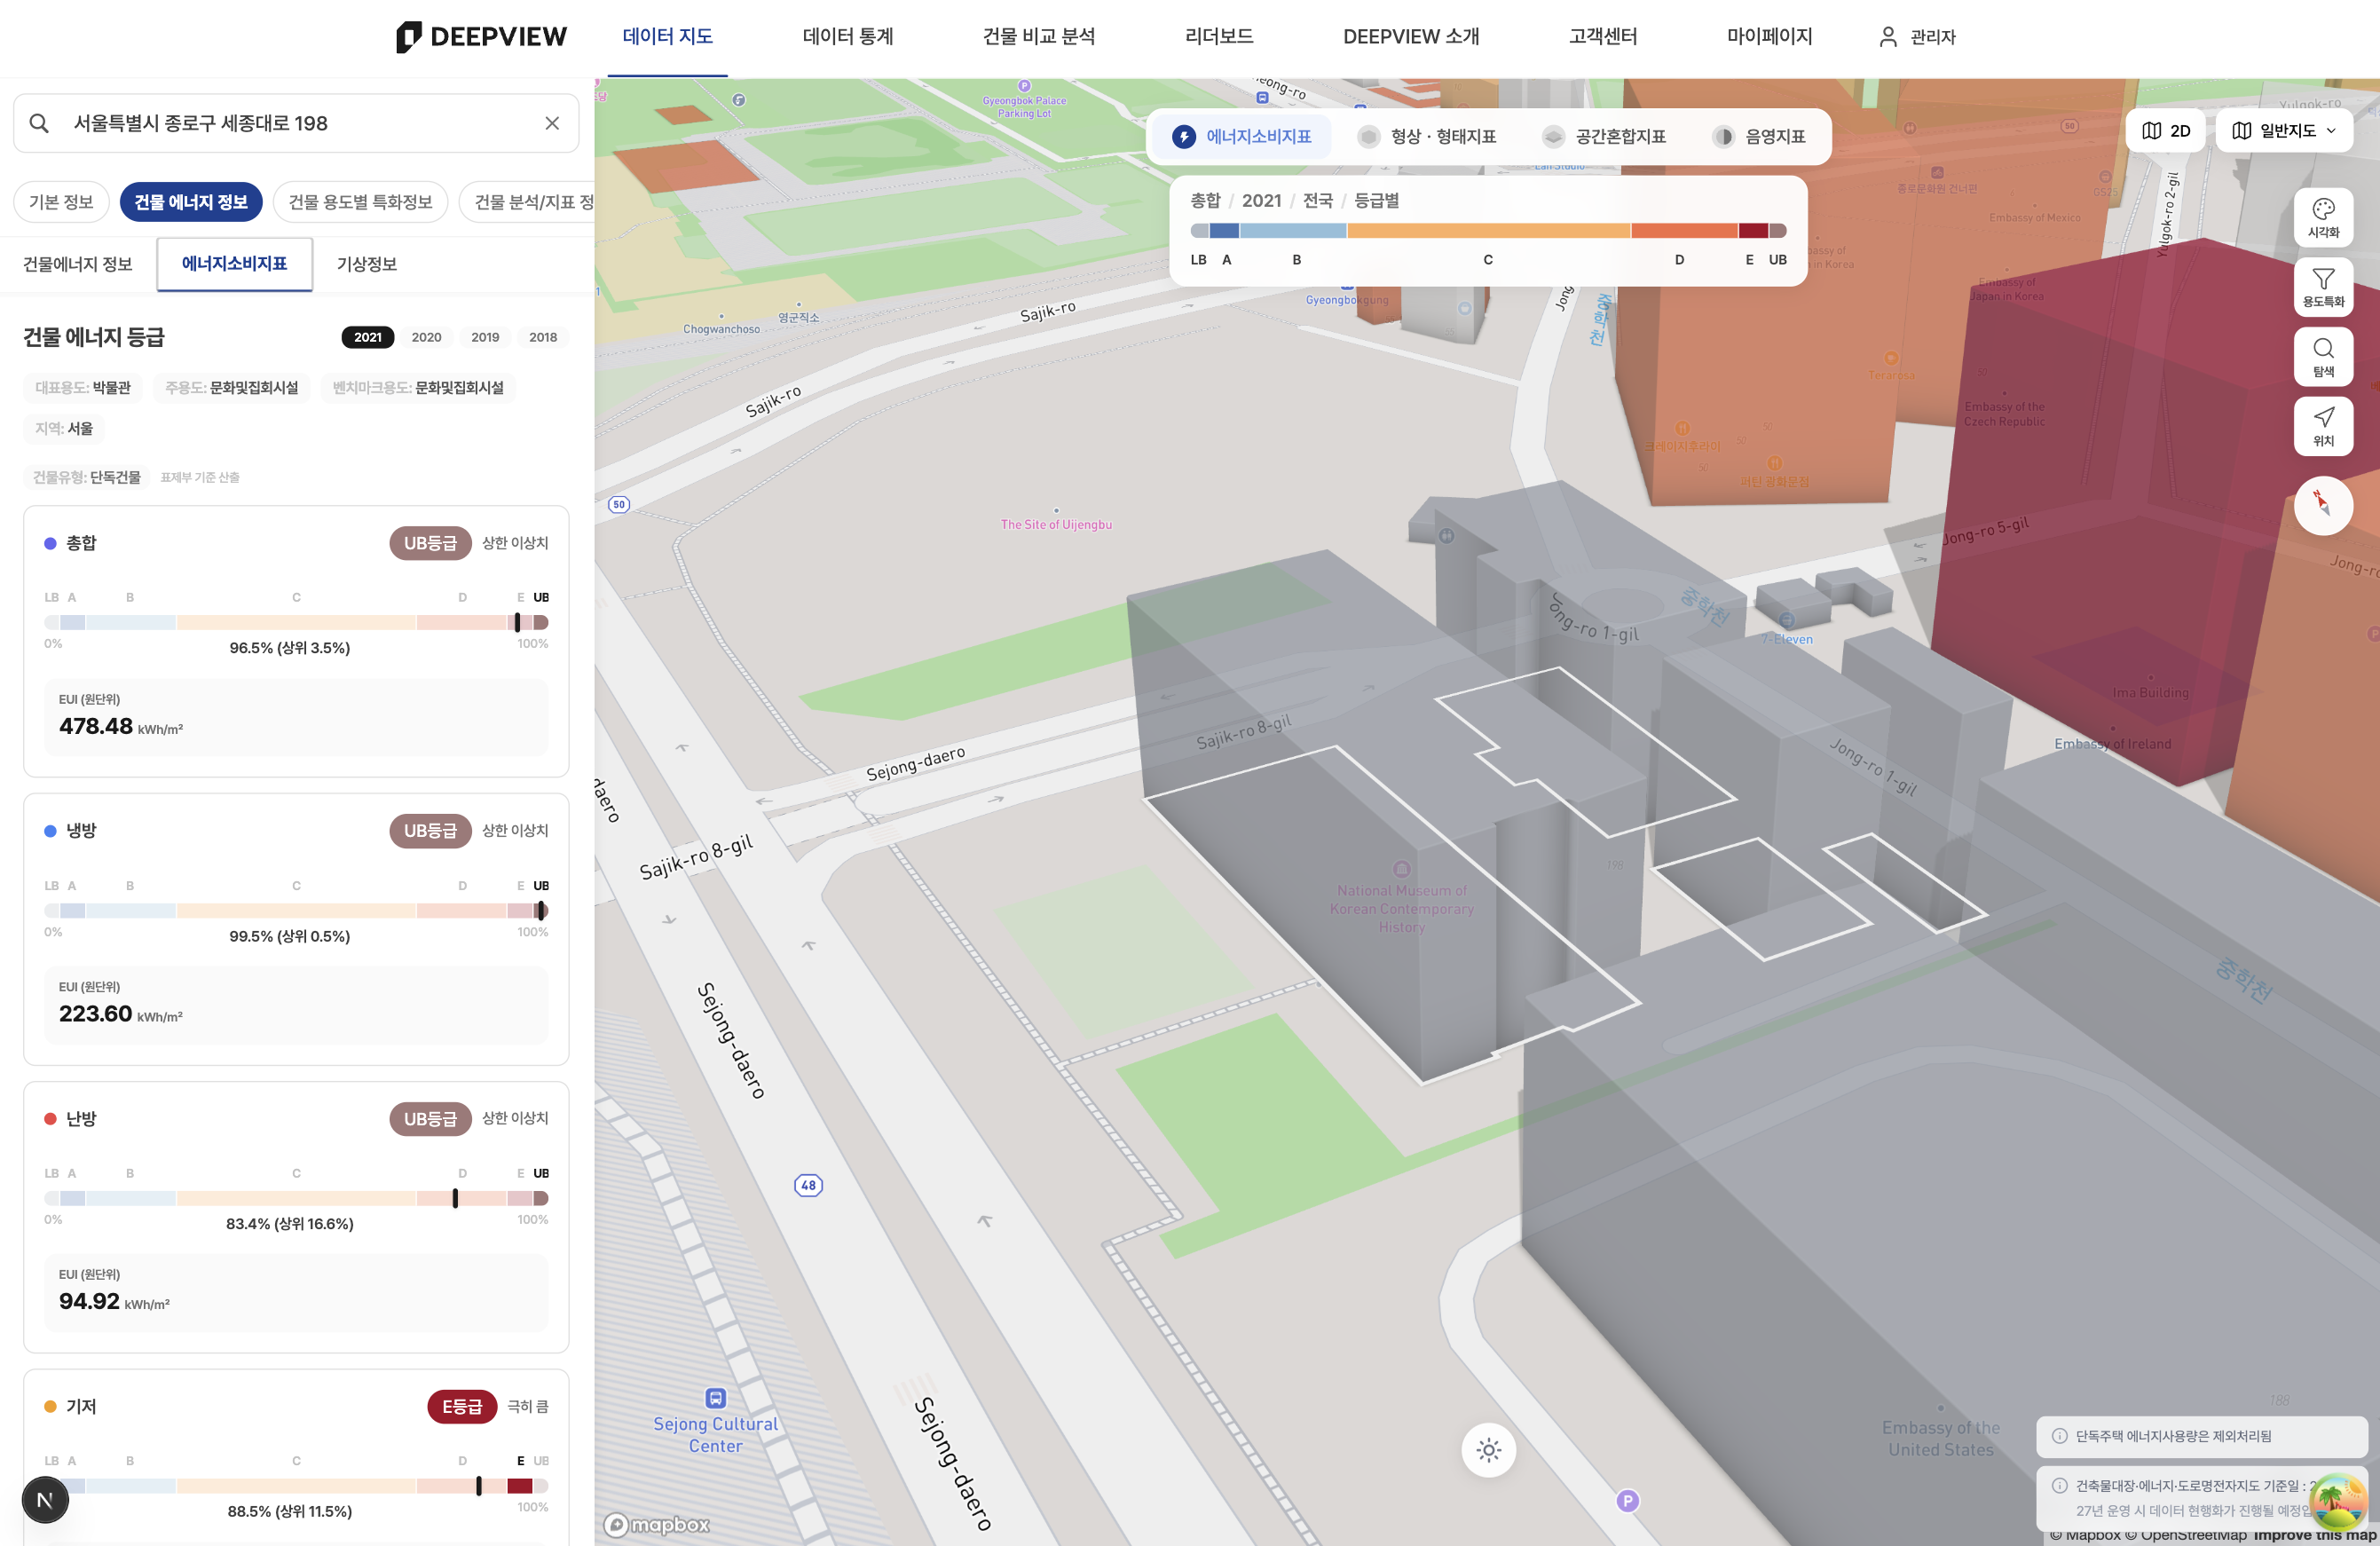Click the 난방 EUI 94.92 value
The image size is (2380, 1546).
click(89, 1301)
